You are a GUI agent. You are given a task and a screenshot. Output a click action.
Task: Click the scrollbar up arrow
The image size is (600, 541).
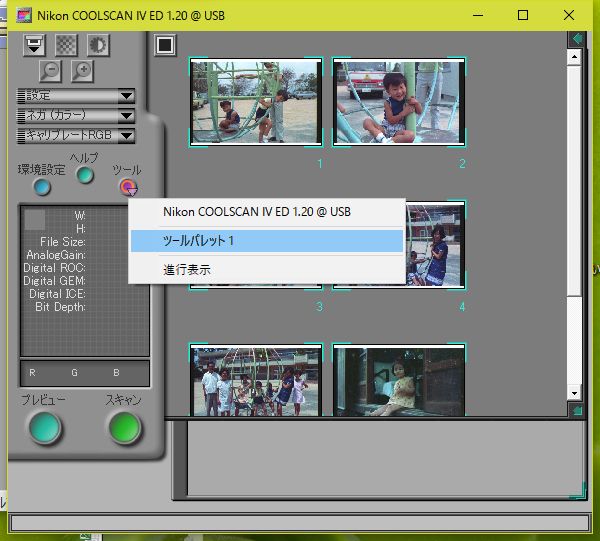click(574, 57)
